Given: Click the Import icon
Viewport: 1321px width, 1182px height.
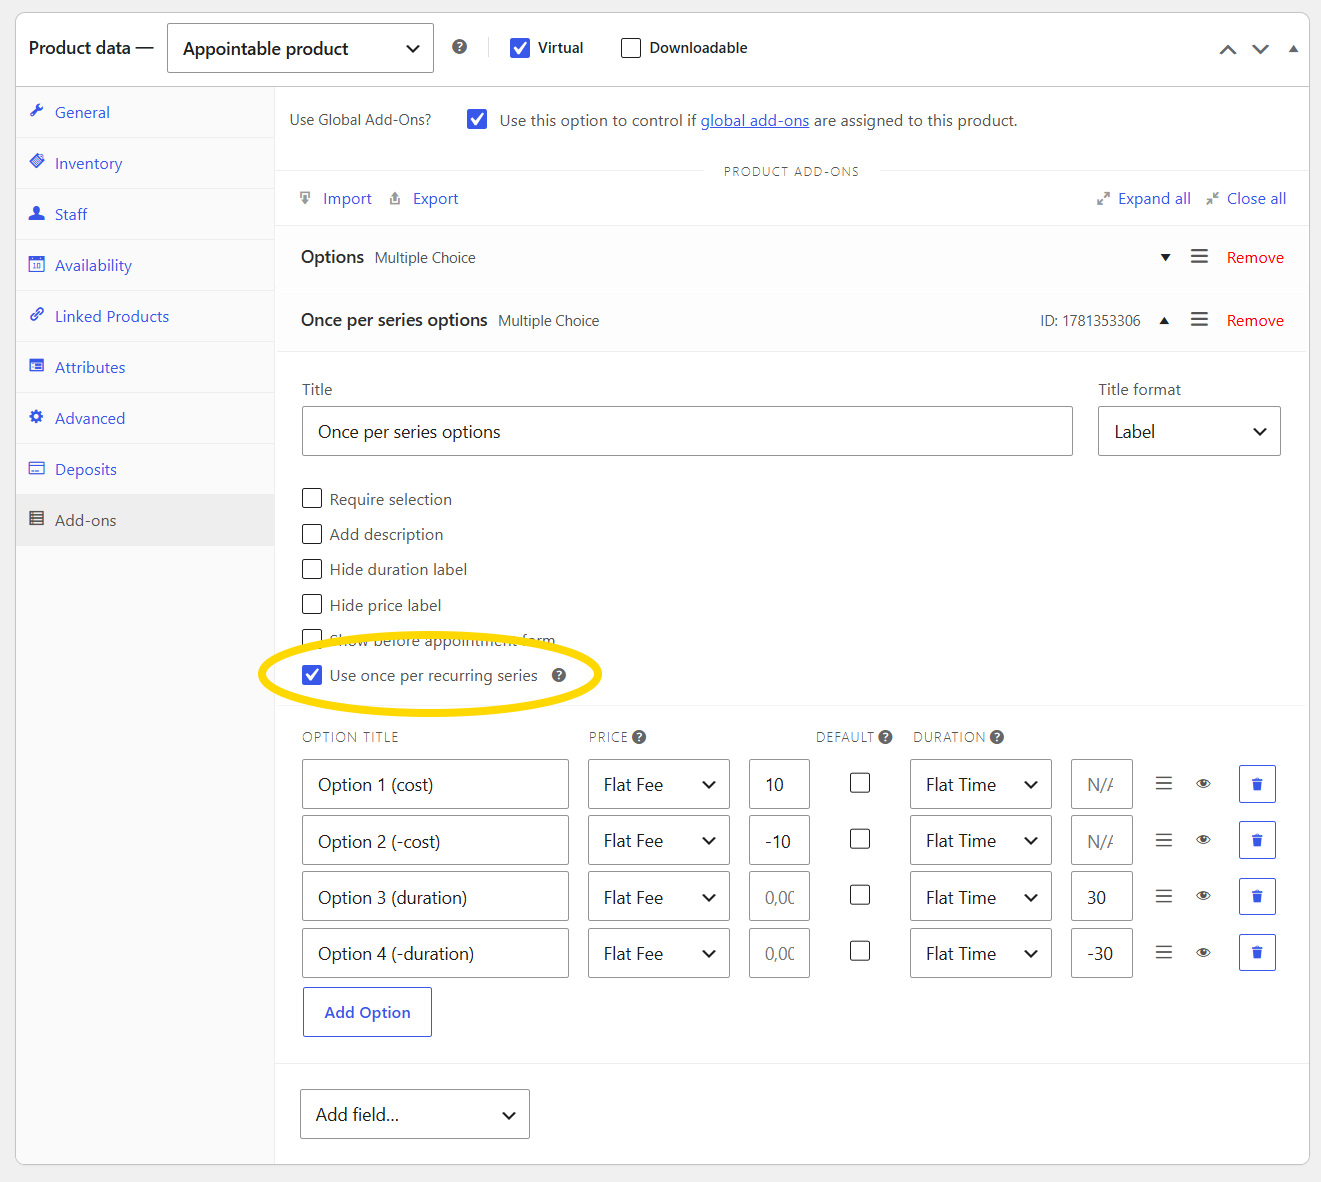Looking at the screenshot, I should pos(305,198).
